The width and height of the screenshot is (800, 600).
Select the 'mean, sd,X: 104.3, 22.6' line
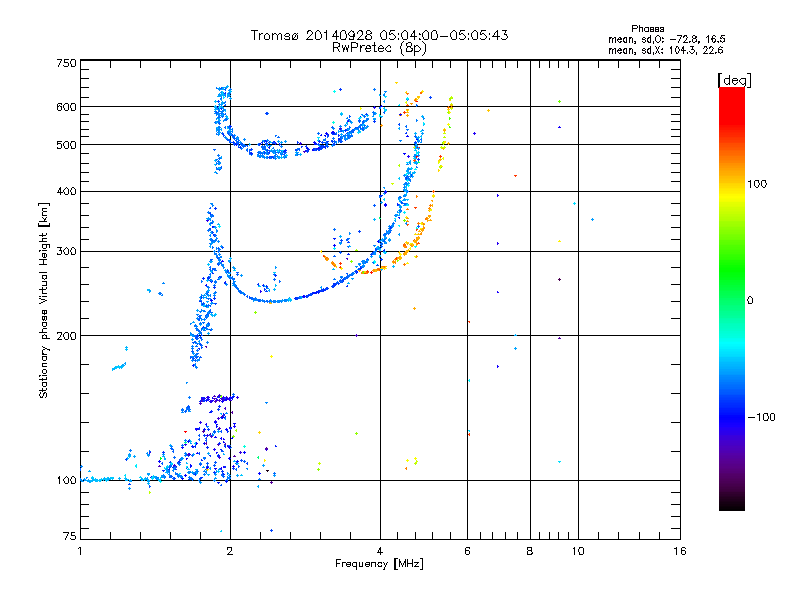click(665, 50)
